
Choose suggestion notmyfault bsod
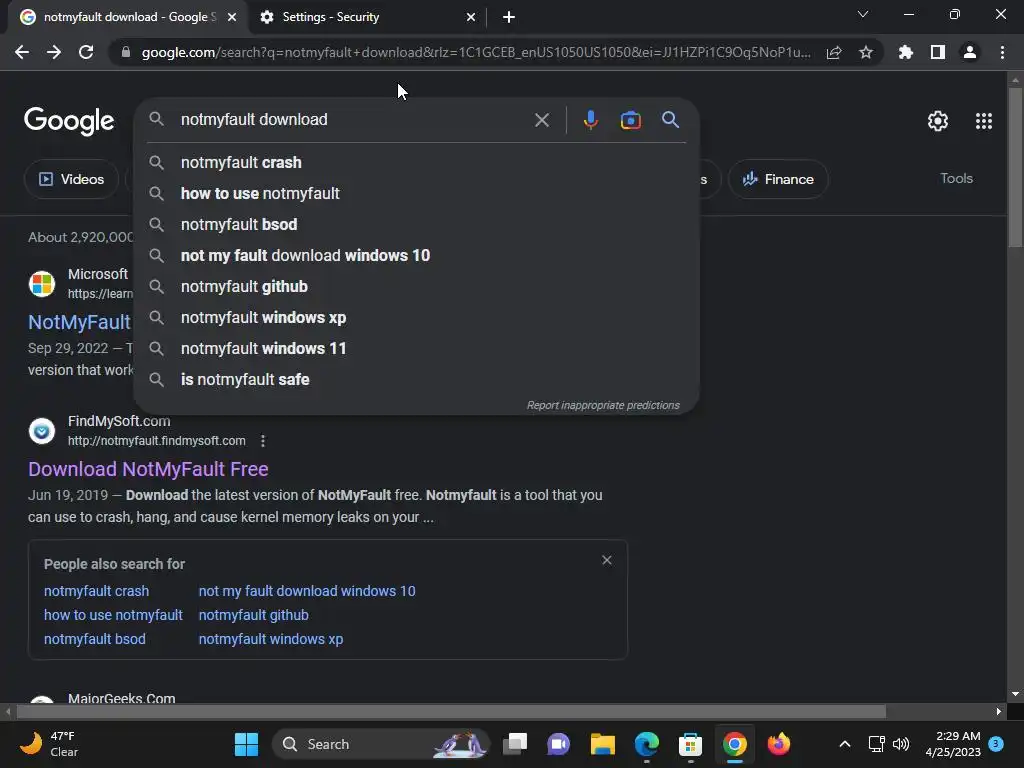[417, 224]
